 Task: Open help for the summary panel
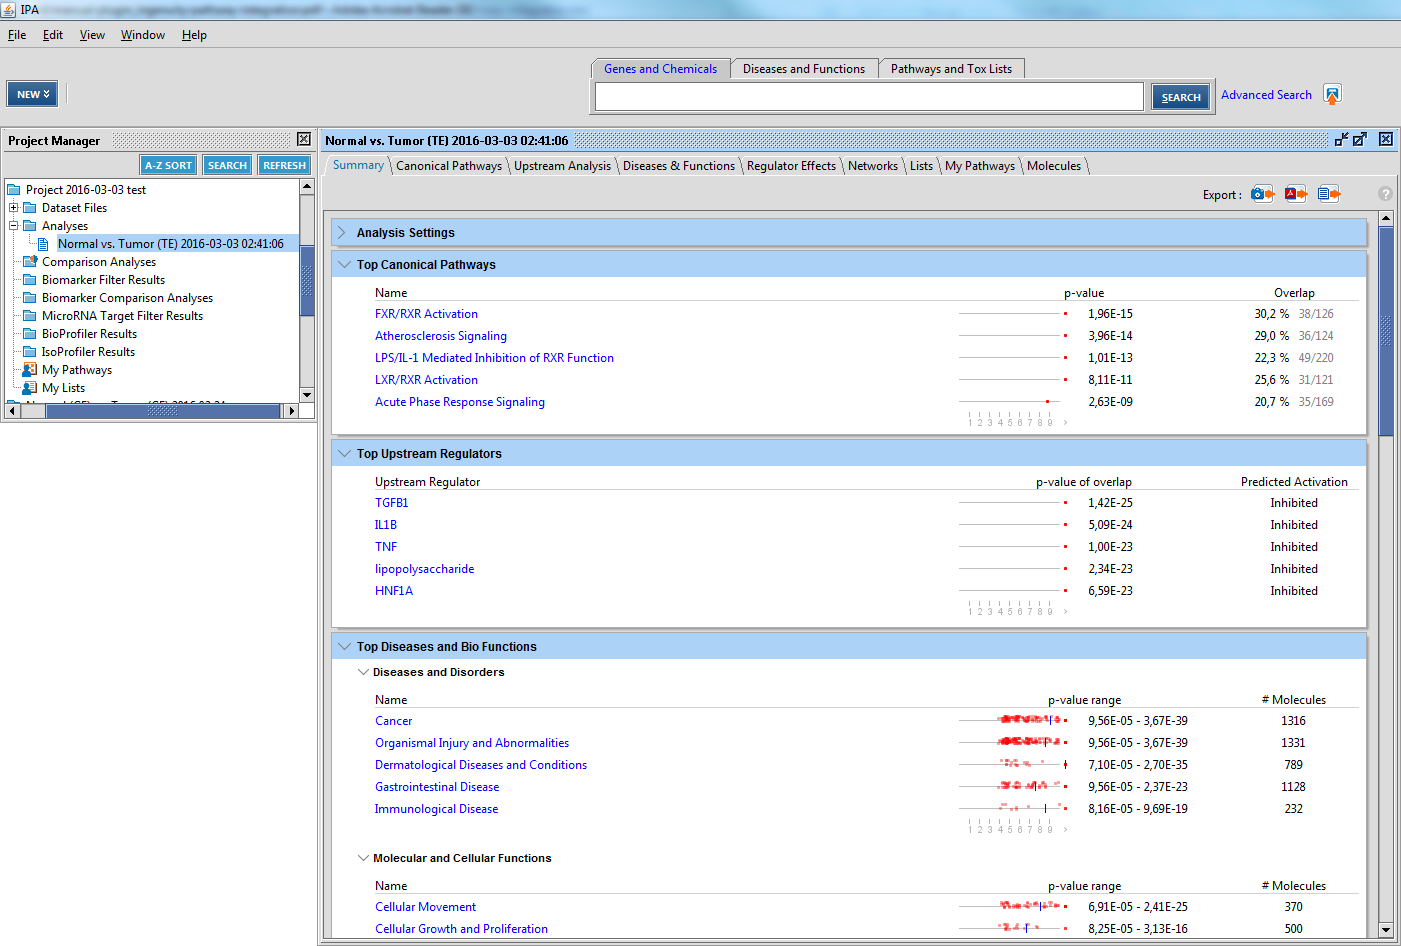(1385, 194)
